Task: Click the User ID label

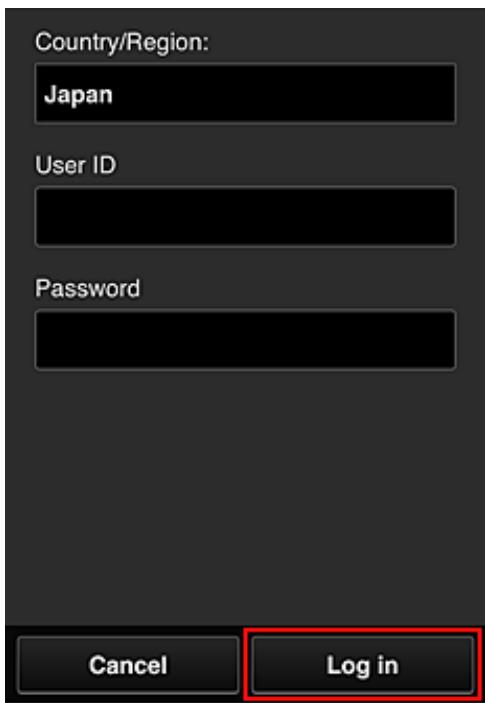Action: click(x=76, y=165)
